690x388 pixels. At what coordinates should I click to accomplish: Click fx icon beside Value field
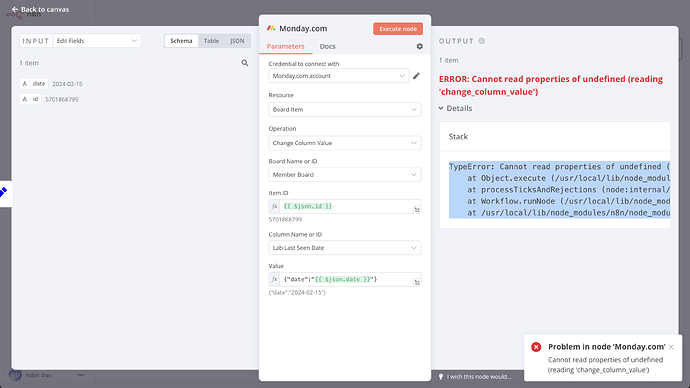click(274, 279)
